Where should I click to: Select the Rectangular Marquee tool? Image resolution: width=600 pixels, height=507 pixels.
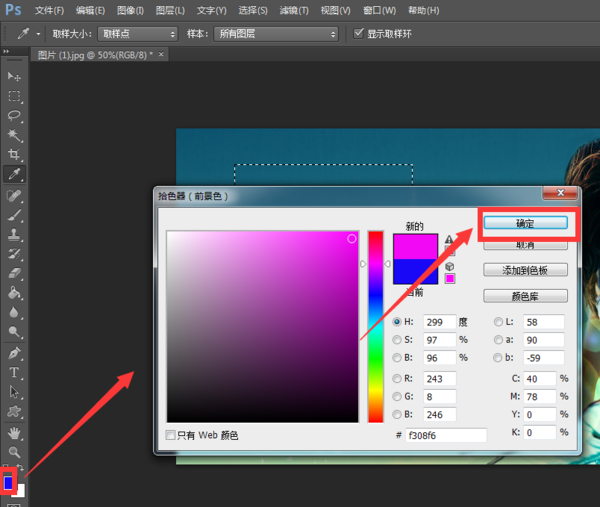point(14,96)
